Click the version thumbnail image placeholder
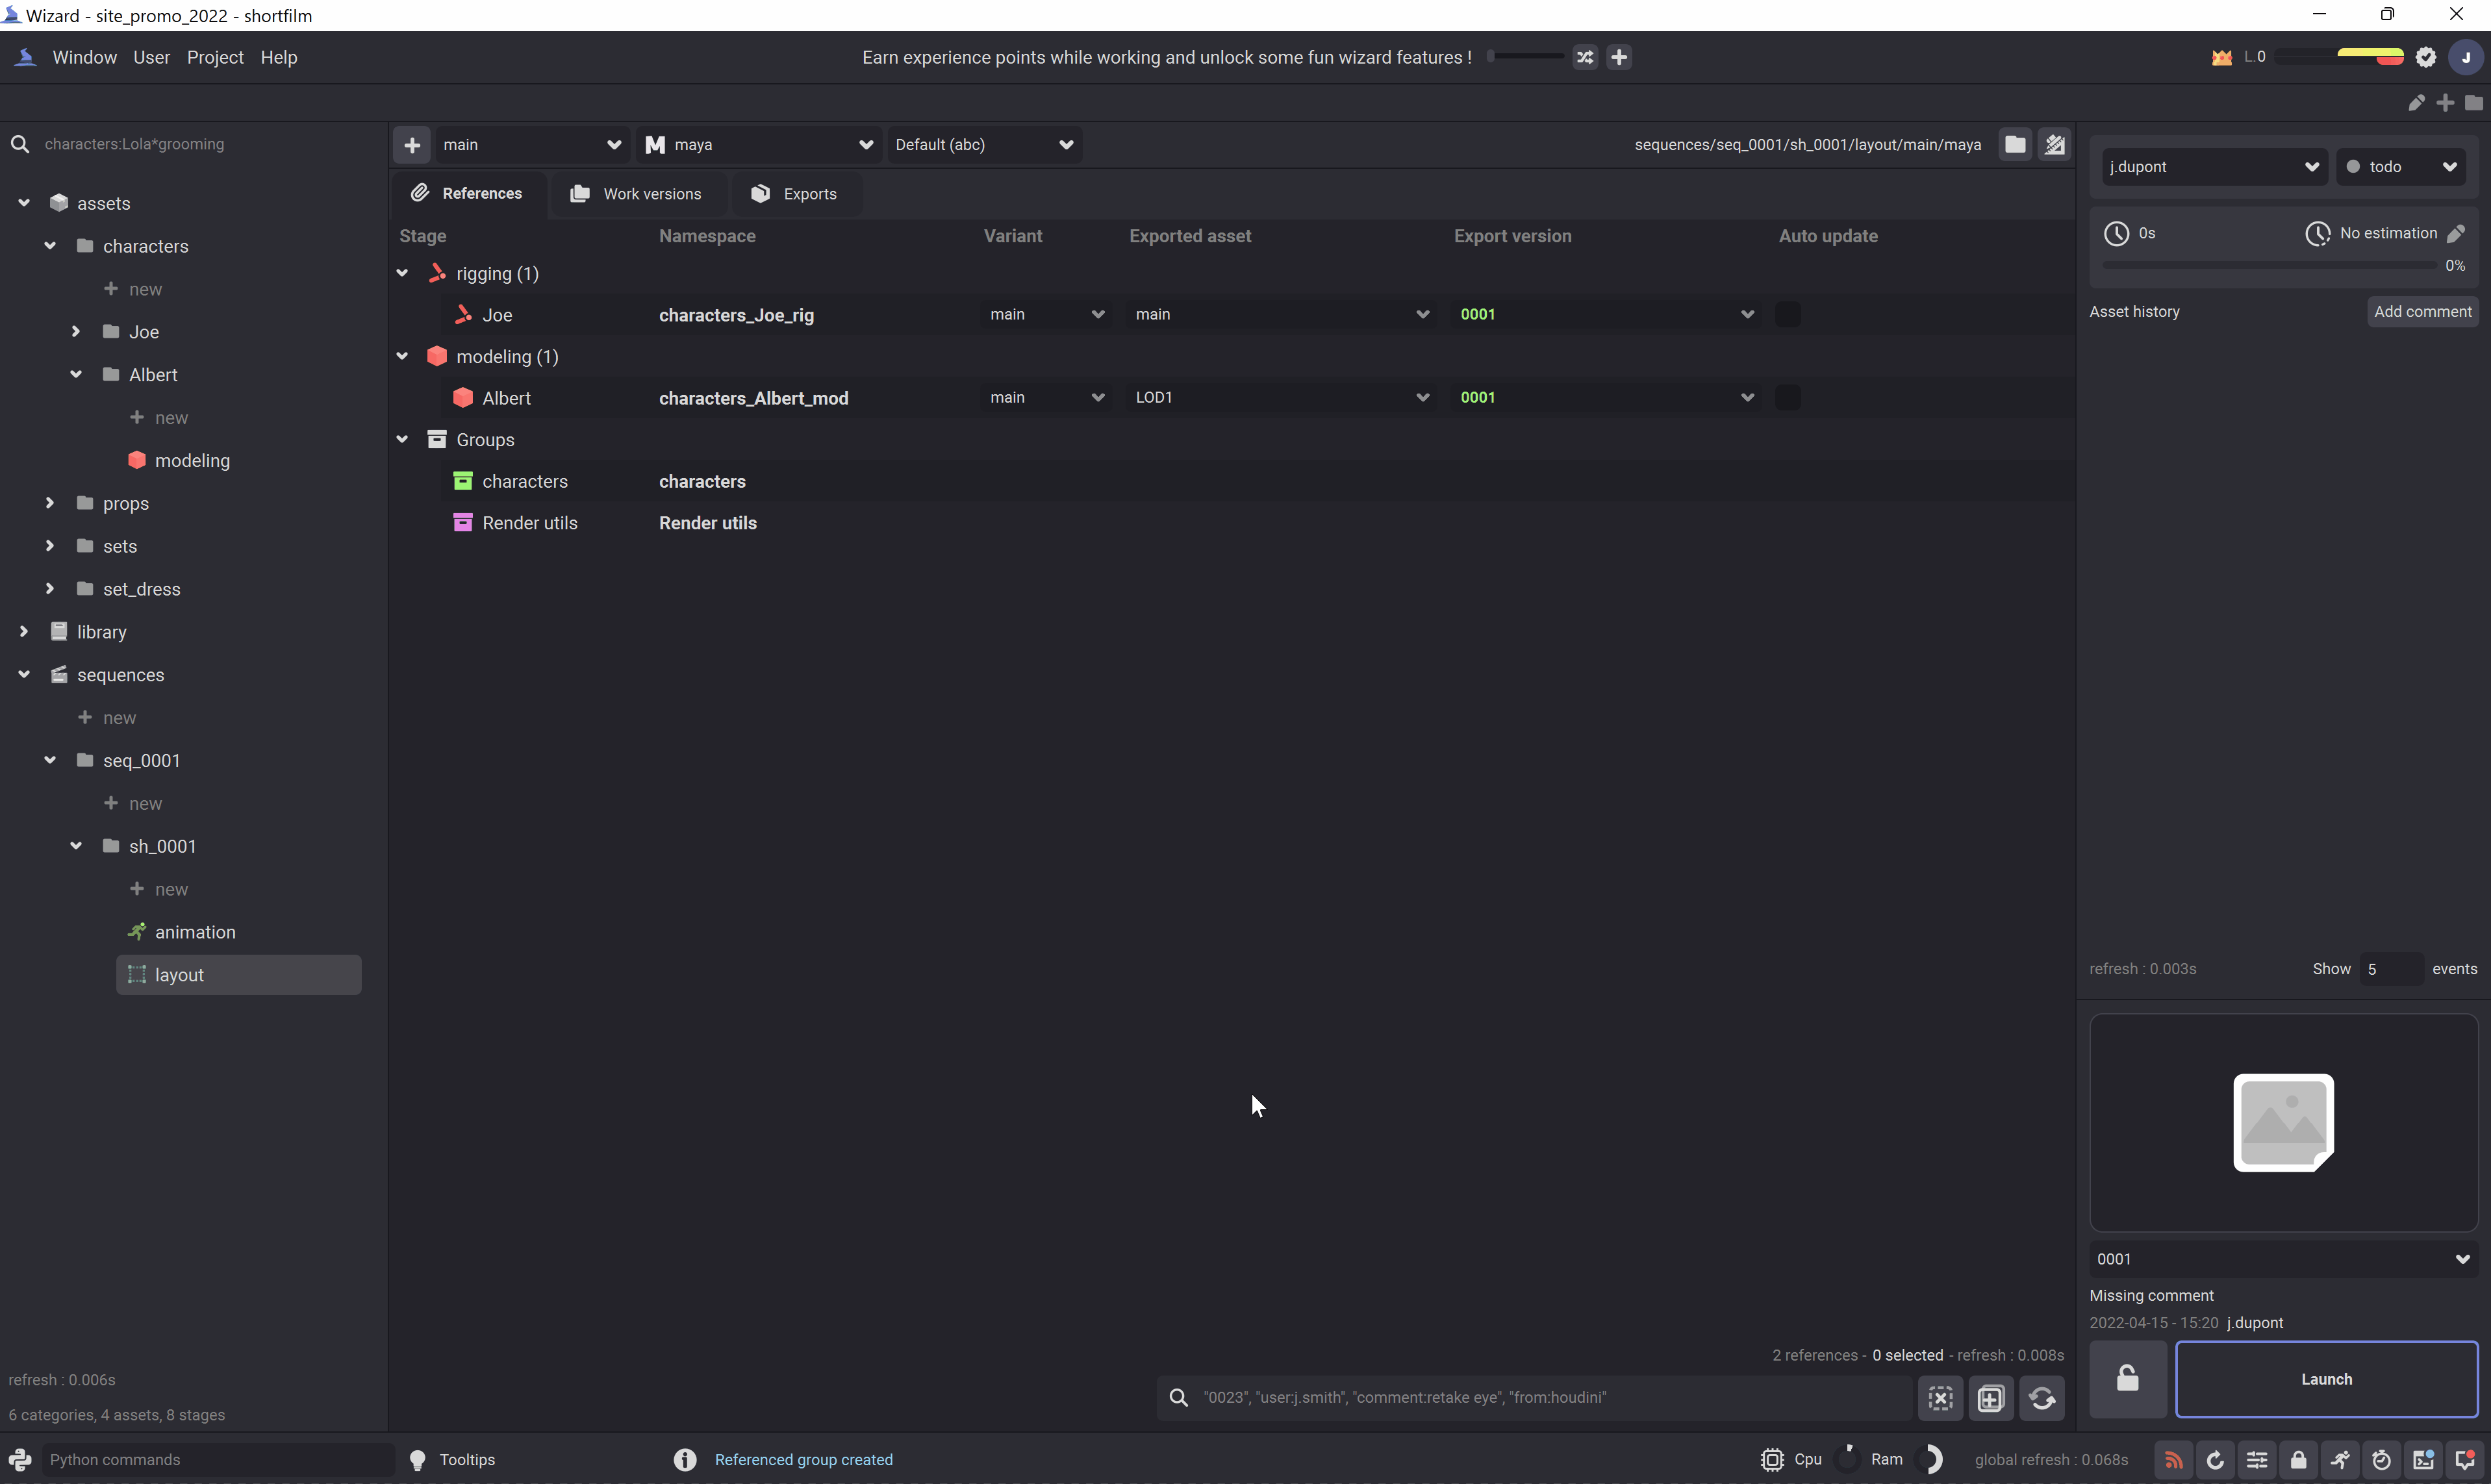 point(2283,1122)
